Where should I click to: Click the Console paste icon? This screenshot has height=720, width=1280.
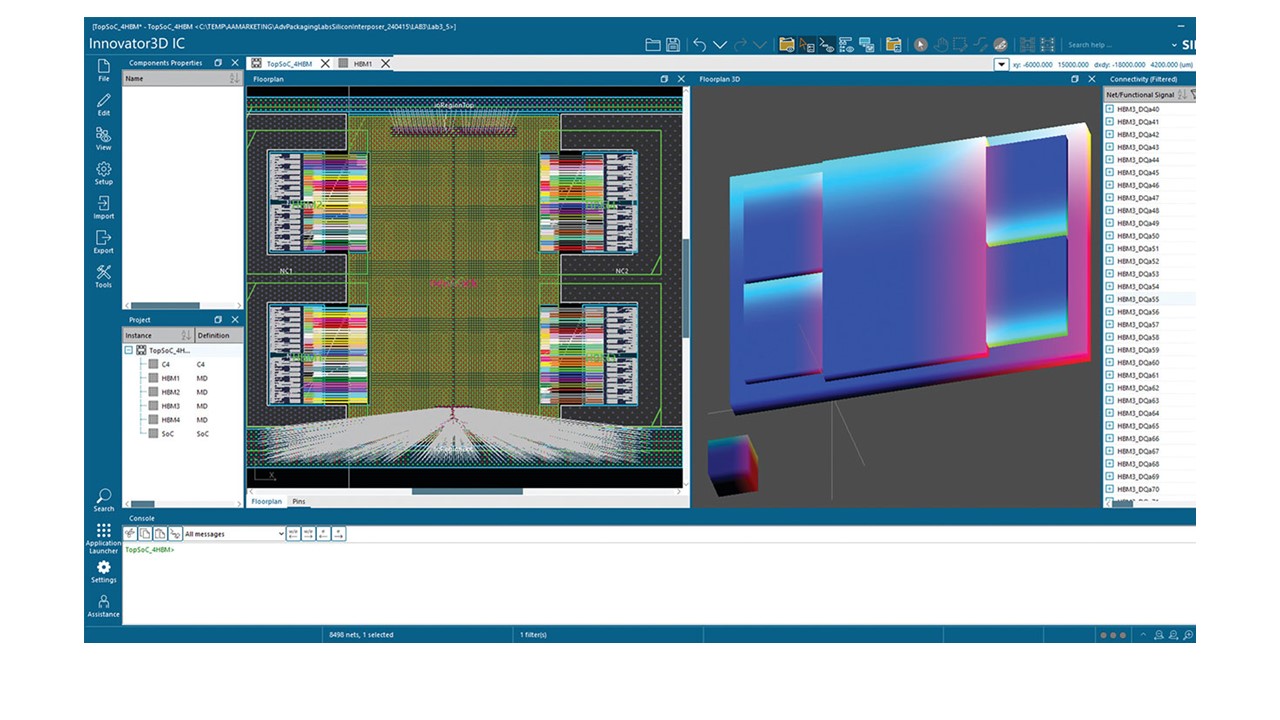(x=161, y=534)
